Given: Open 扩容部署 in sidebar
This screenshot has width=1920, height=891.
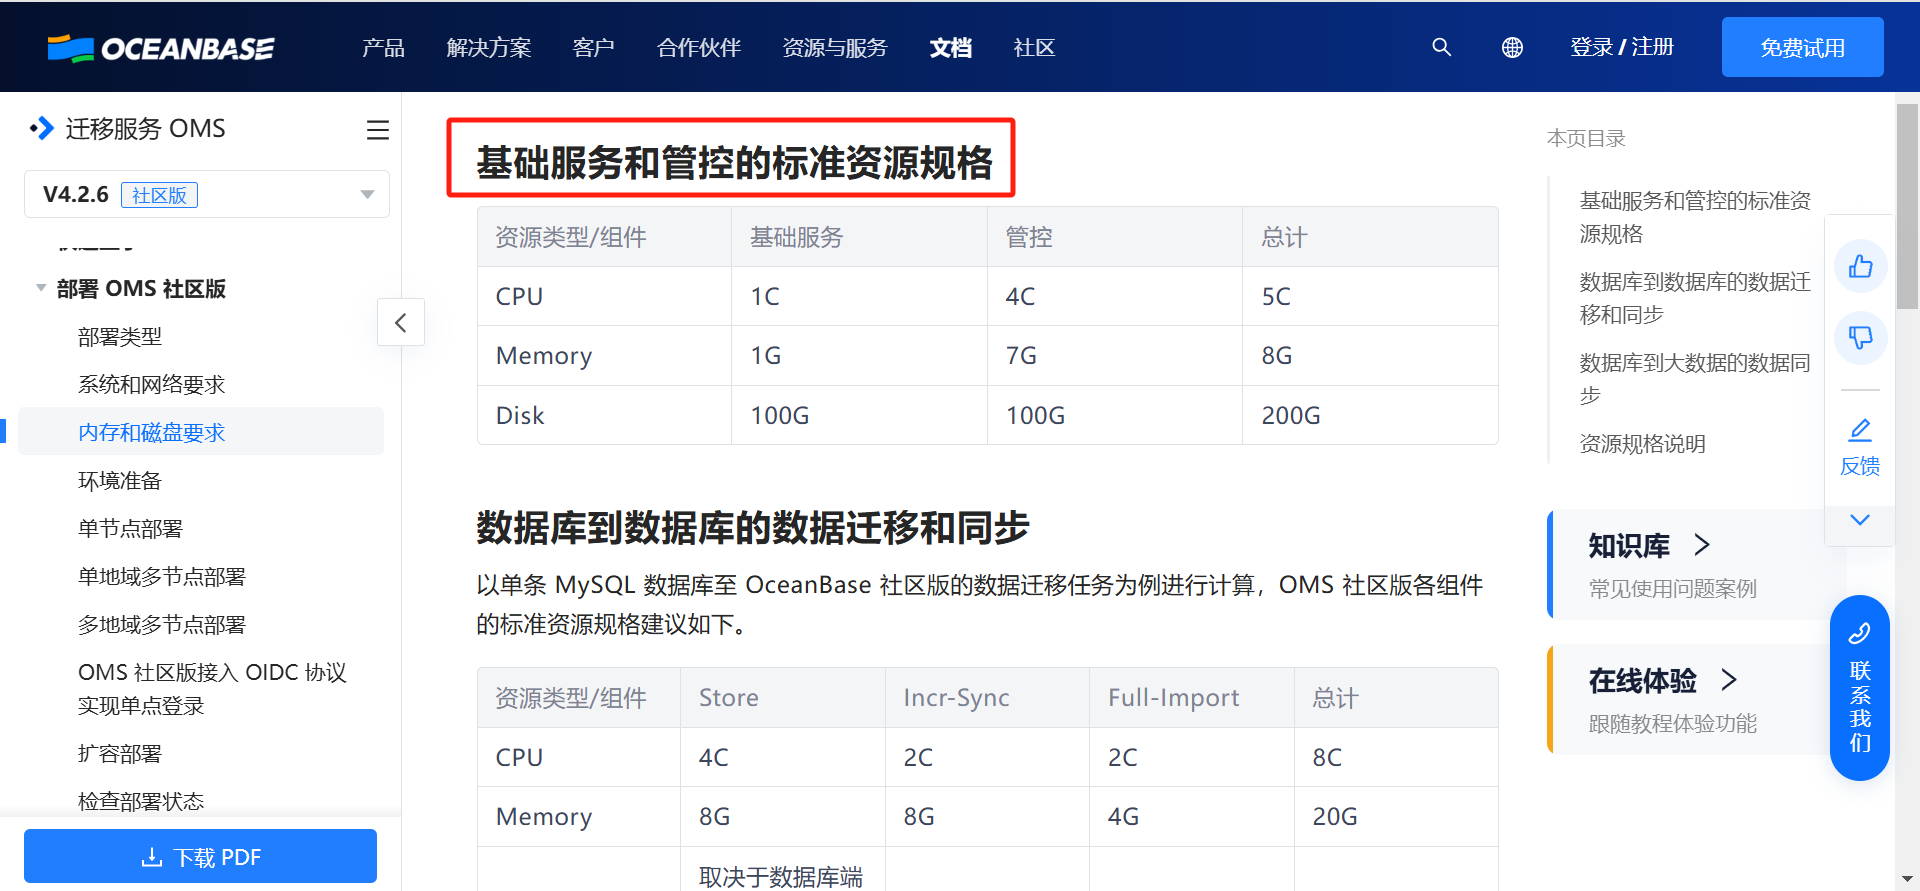Looking at the screenshot, I should coord(120,754).
